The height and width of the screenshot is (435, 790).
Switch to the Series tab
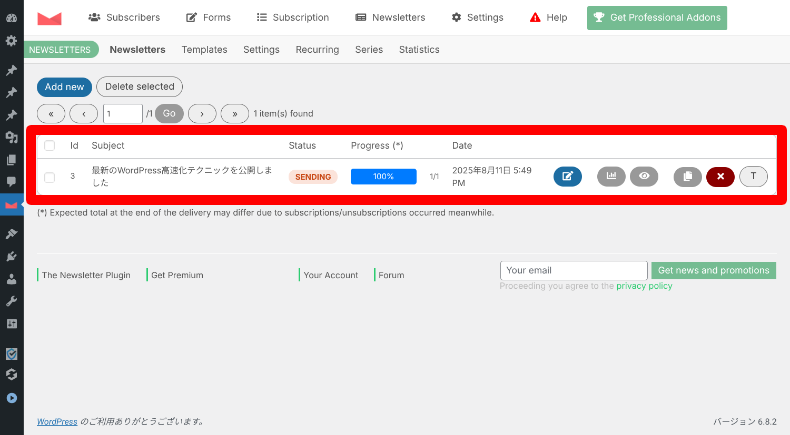point(369,50)
